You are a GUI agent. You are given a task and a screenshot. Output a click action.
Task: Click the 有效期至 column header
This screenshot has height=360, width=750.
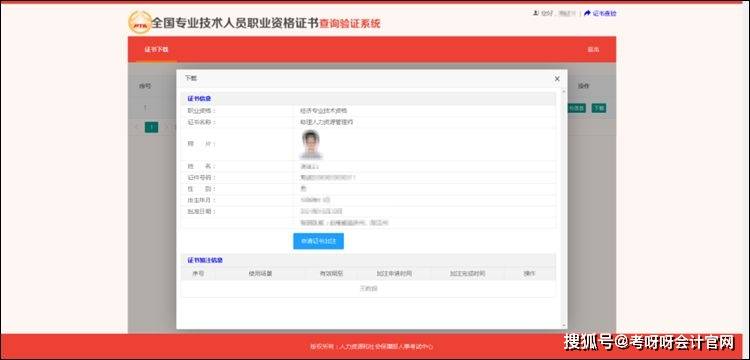tap(331, 274)
